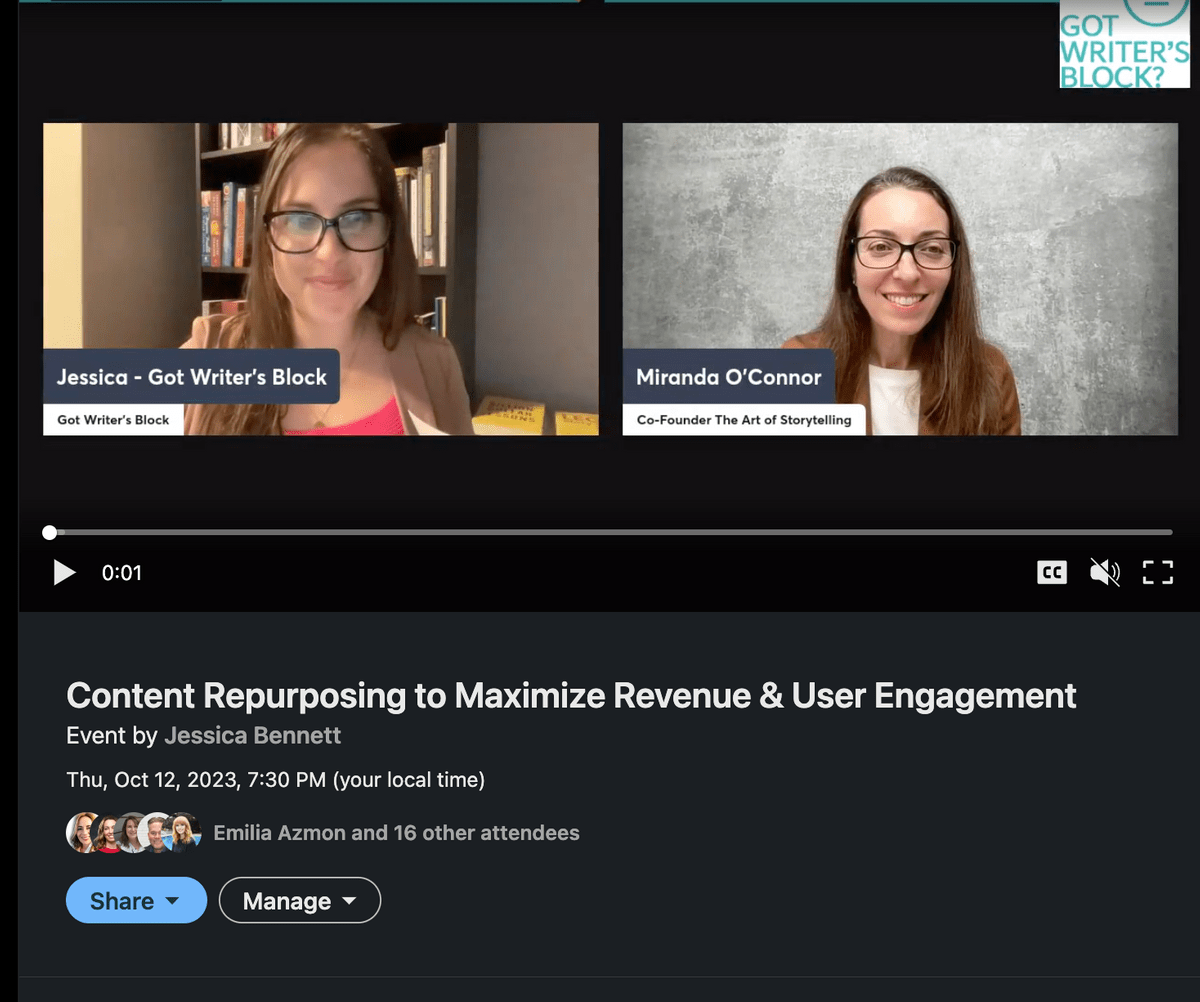
Task: View Emilia Azmon and 16 other attendees
Action: pyautogui.click(x=396, y=832)
